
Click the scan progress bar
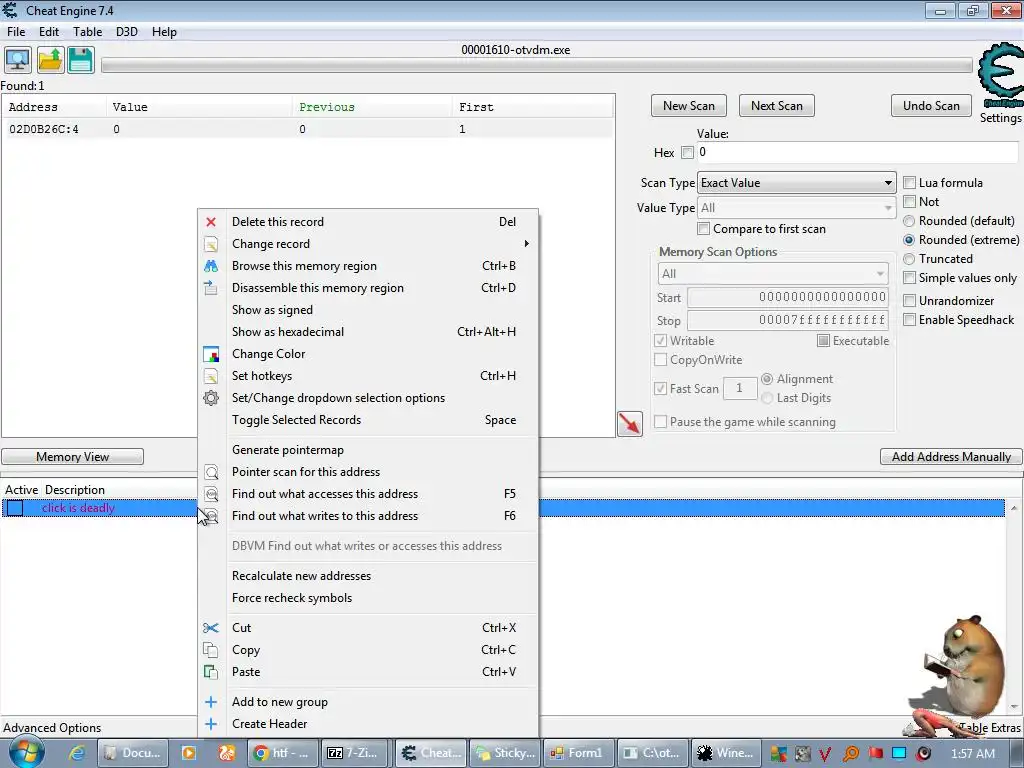536,65
